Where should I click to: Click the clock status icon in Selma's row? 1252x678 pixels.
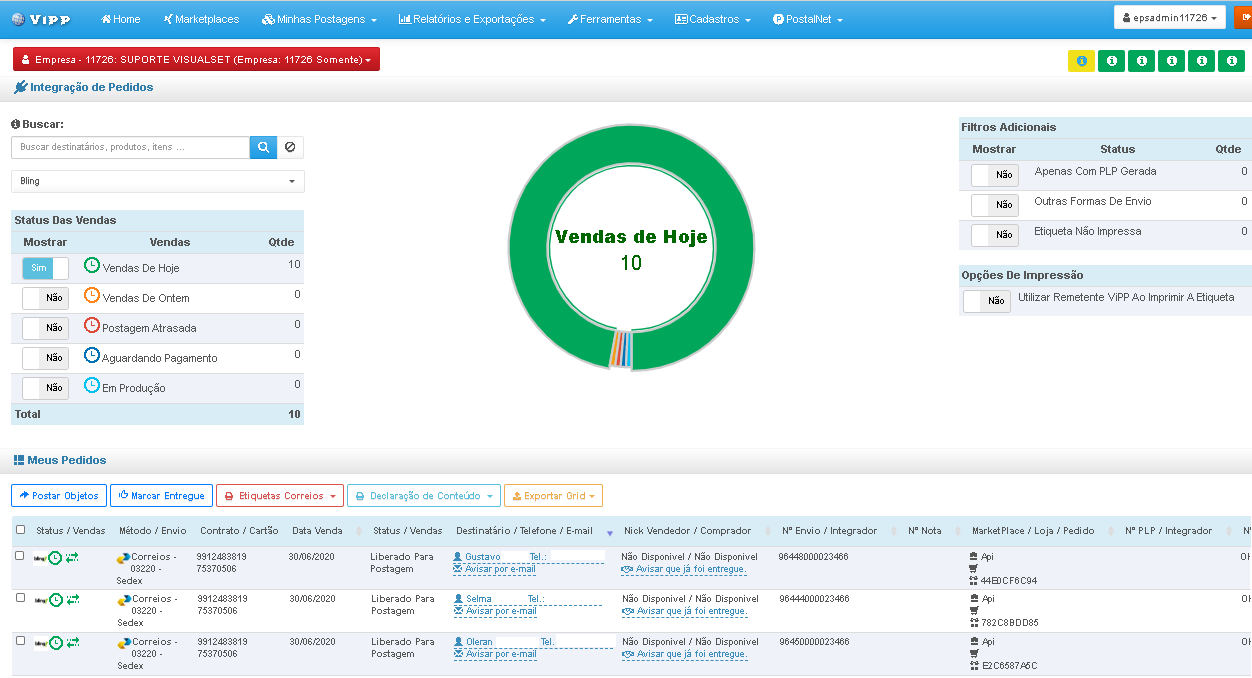[56, 600]
